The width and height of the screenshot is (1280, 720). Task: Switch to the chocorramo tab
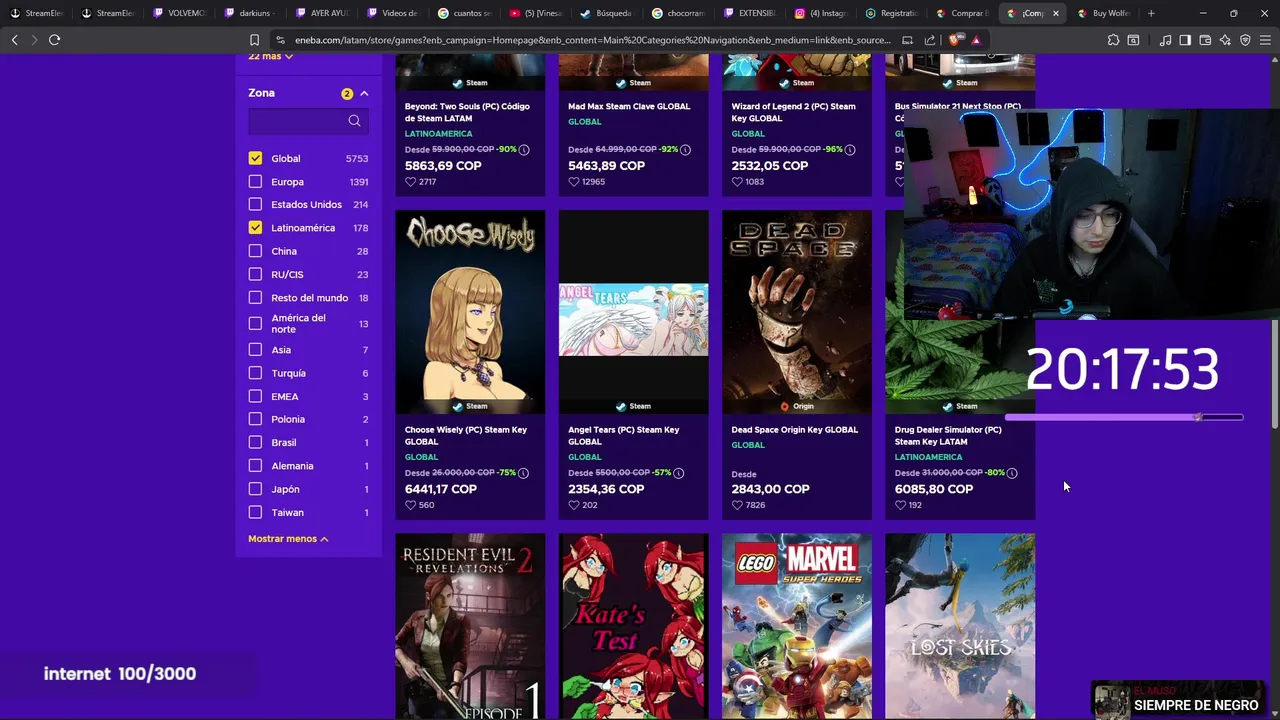678,13
